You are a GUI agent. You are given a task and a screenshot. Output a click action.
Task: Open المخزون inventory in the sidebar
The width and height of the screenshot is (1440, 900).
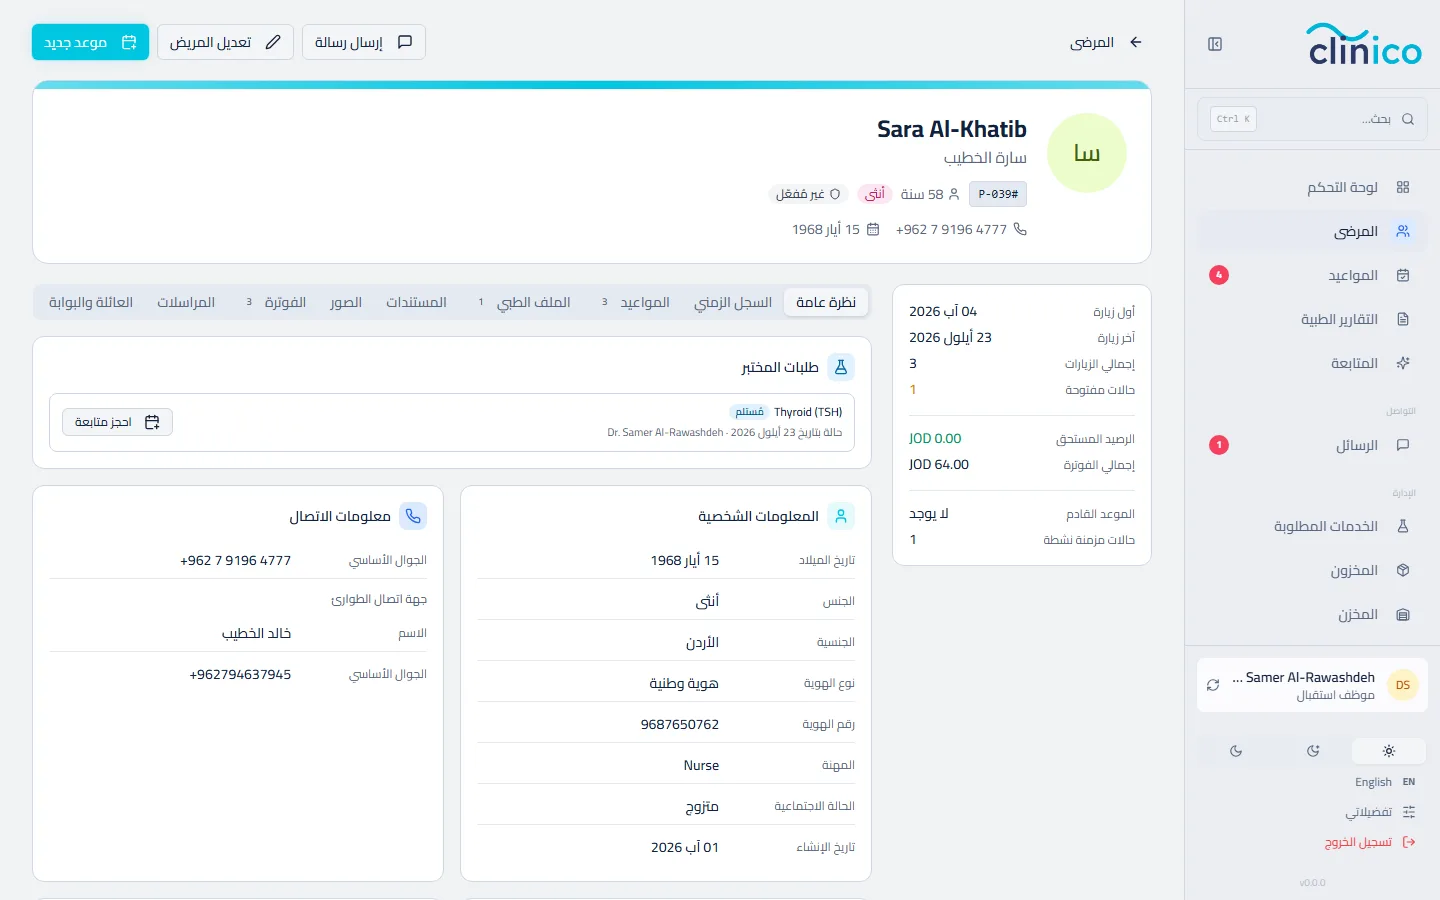[1312, 570]
